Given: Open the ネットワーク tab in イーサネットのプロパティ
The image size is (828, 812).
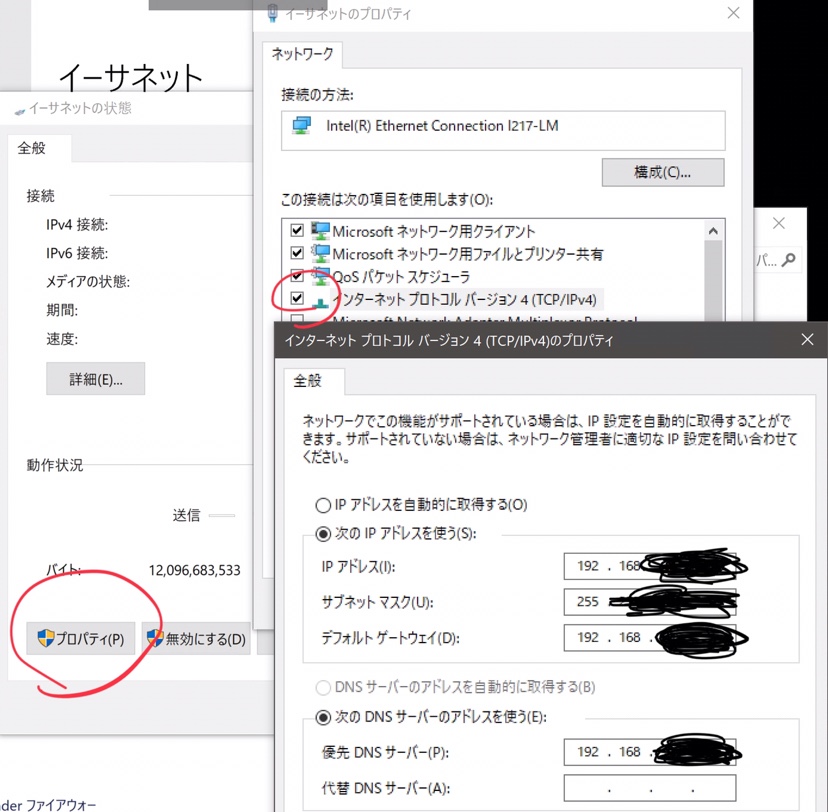Looking at the screenshot, I should click(302, 54).
